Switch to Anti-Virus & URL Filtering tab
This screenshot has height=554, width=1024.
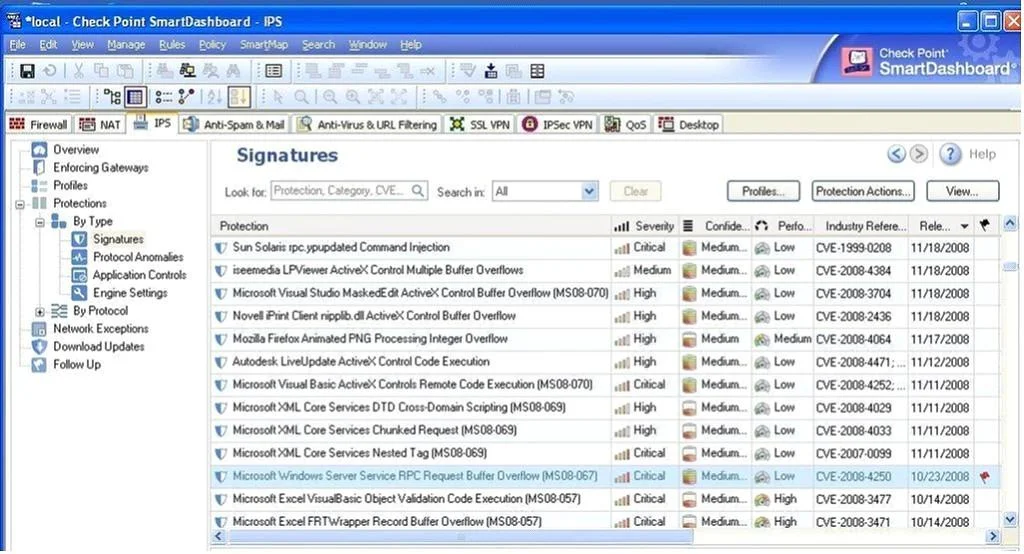[367, 124]
